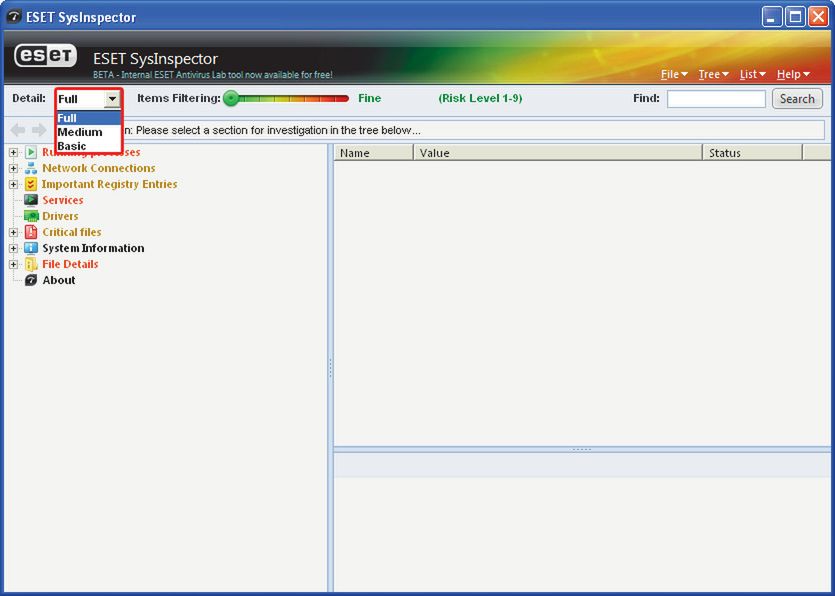This screenshot has height=596, width=835.
Task: Click the Value column header
Action: [x=558, y=153]
